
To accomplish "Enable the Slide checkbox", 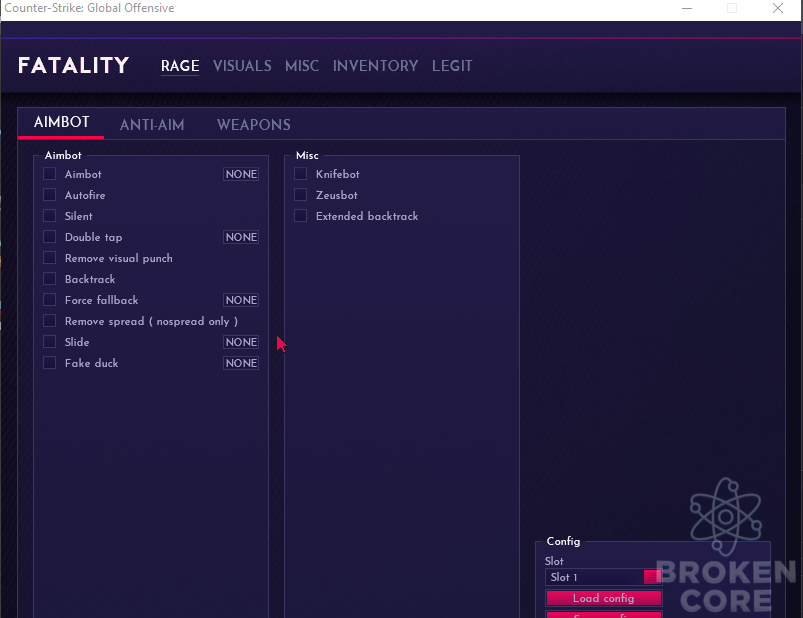I will click(50, 342).
